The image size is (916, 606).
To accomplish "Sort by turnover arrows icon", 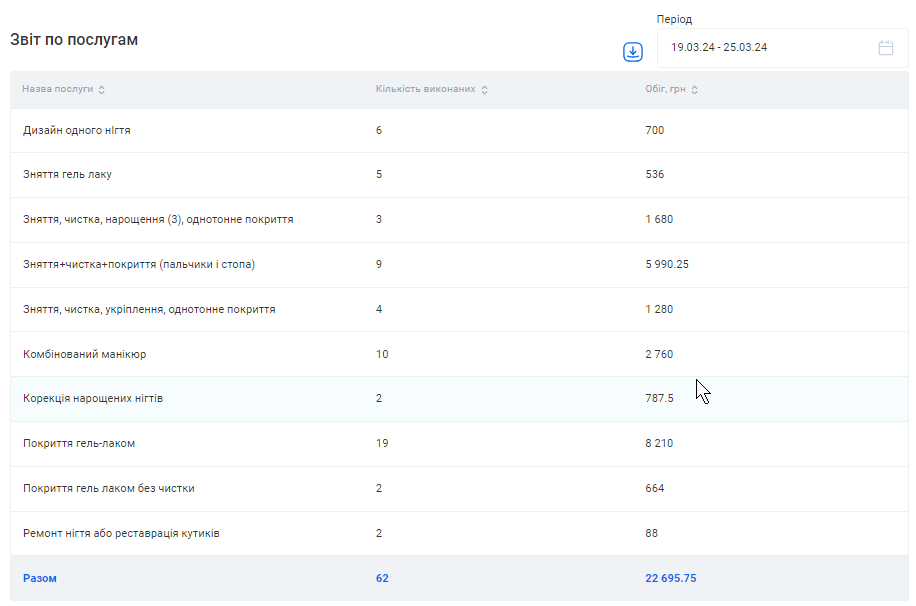I will (x=695, y=90).
